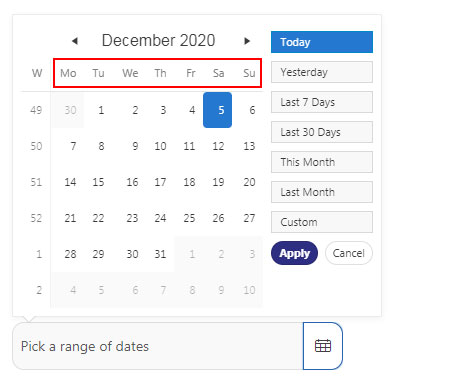Go to previous month arrow
459x389 pixels.
click(x=75, y=41)
